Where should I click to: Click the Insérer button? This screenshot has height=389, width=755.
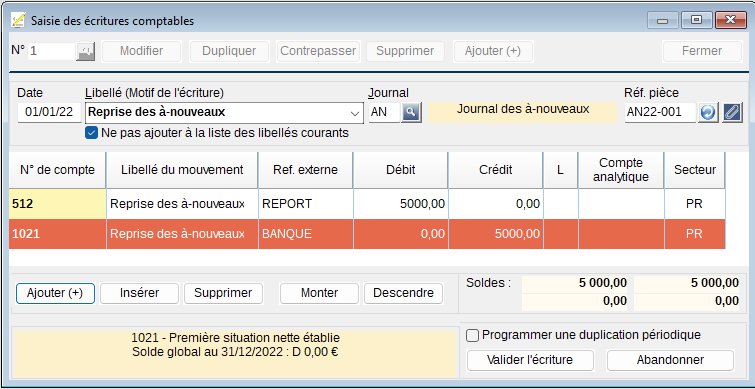point(140,293)
